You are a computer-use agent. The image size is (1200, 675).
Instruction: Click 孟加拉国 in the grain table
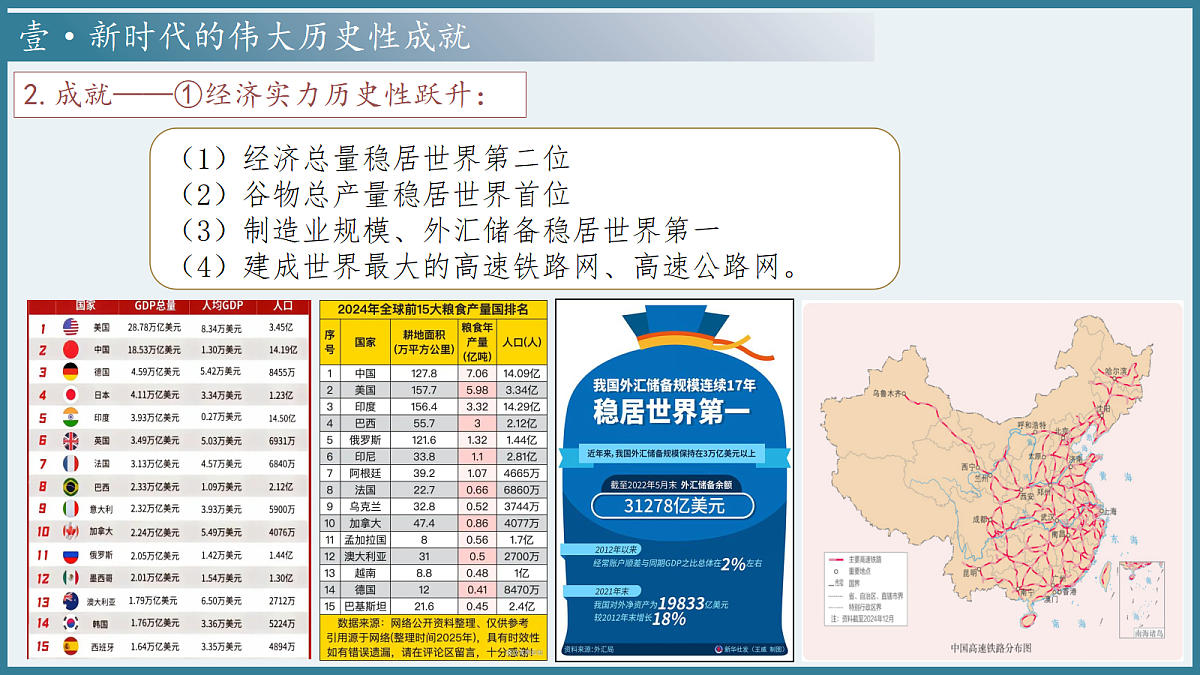(x=365, y=539)
